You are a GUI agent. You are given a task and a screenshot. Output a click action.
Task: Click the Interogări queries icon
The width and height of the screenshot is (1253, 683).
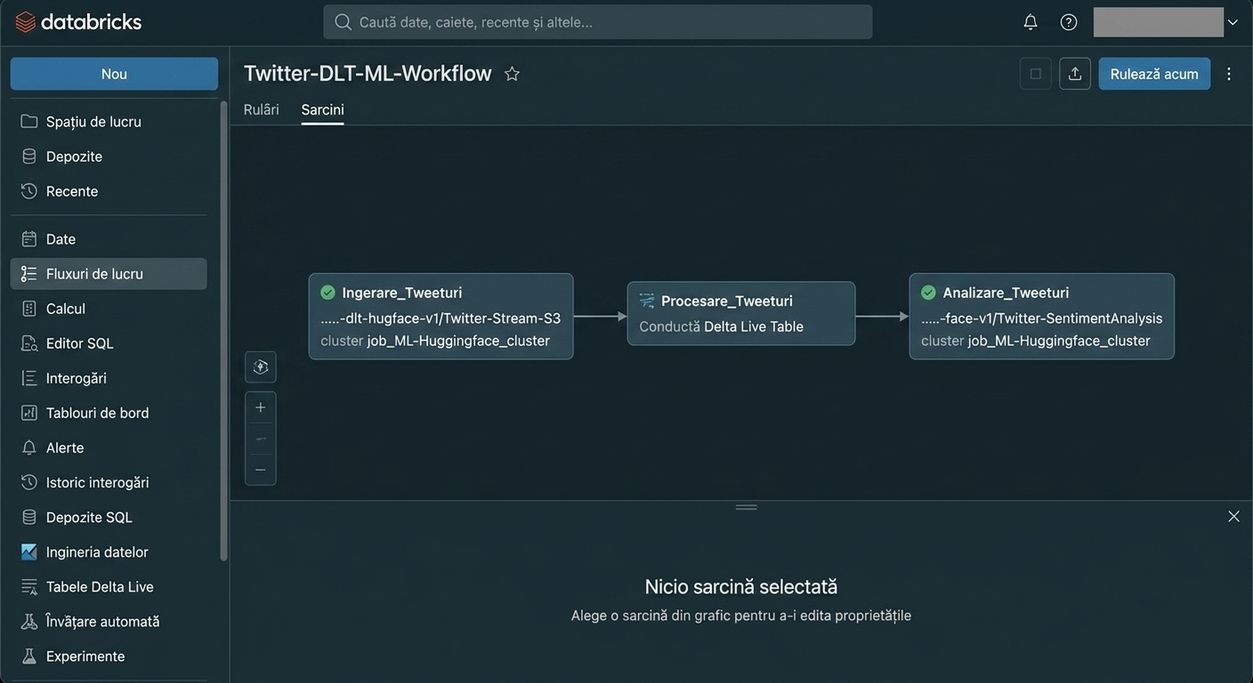pos(29,378)
